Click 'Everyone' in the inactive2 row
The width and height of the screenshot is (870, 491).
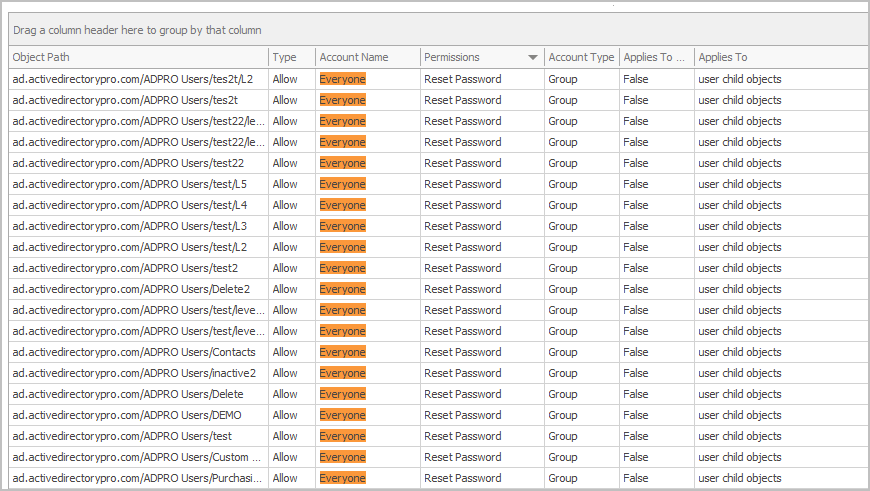[342, 373]
